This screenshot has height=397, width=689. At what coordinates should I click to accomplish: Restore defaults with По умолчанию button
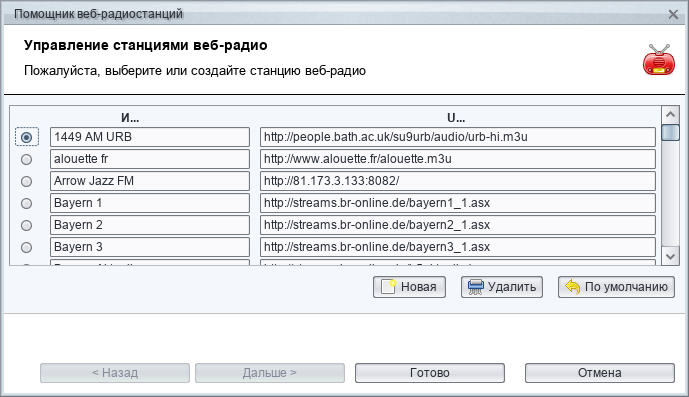pos(616,287)
